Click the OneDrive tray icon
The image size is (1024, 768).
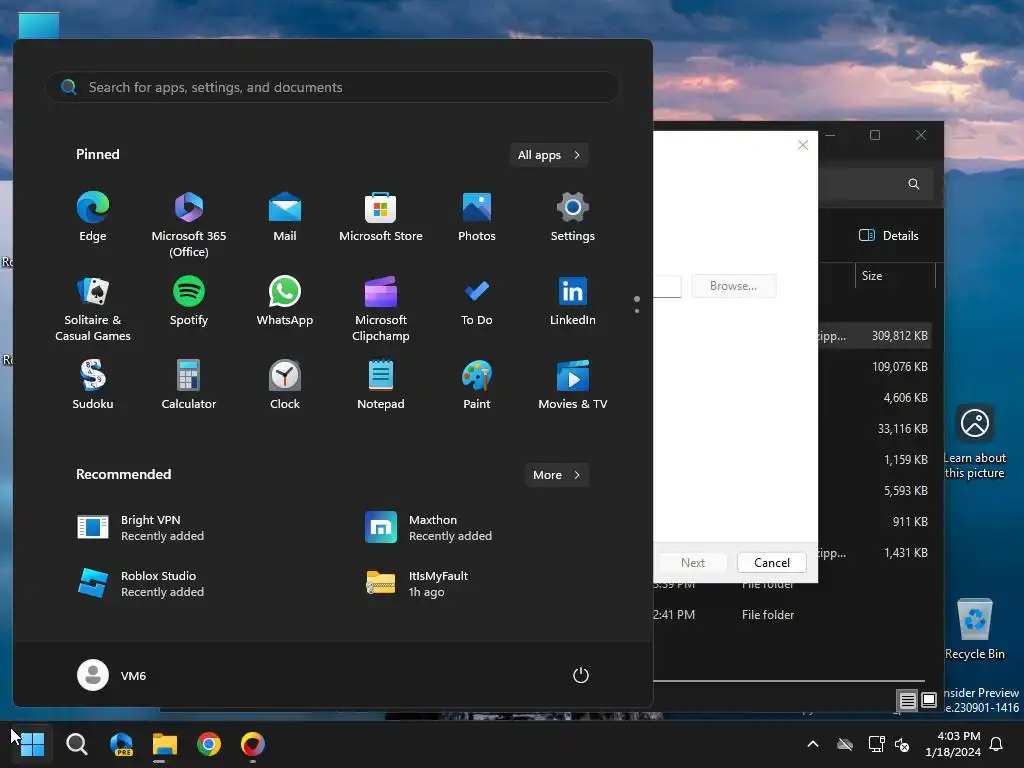coord(844,744)
